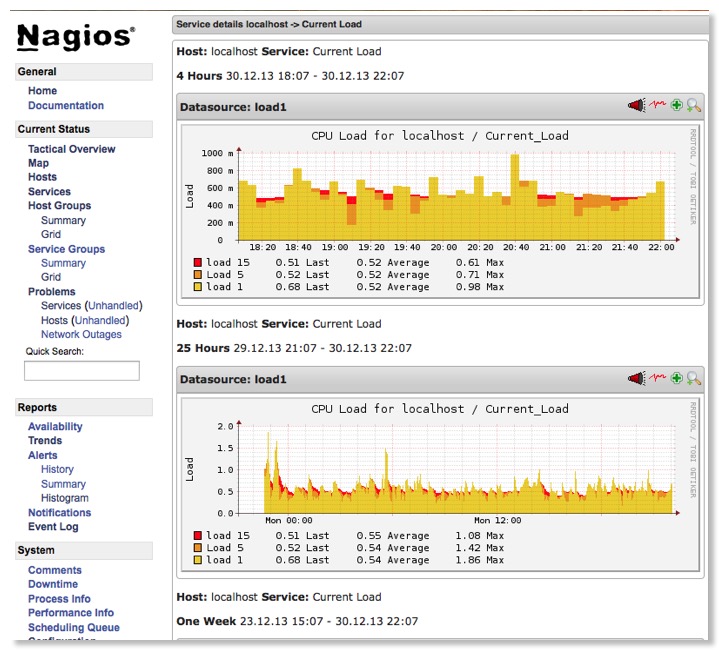
Task: Open the Process Info page
Action: [59, 599]
